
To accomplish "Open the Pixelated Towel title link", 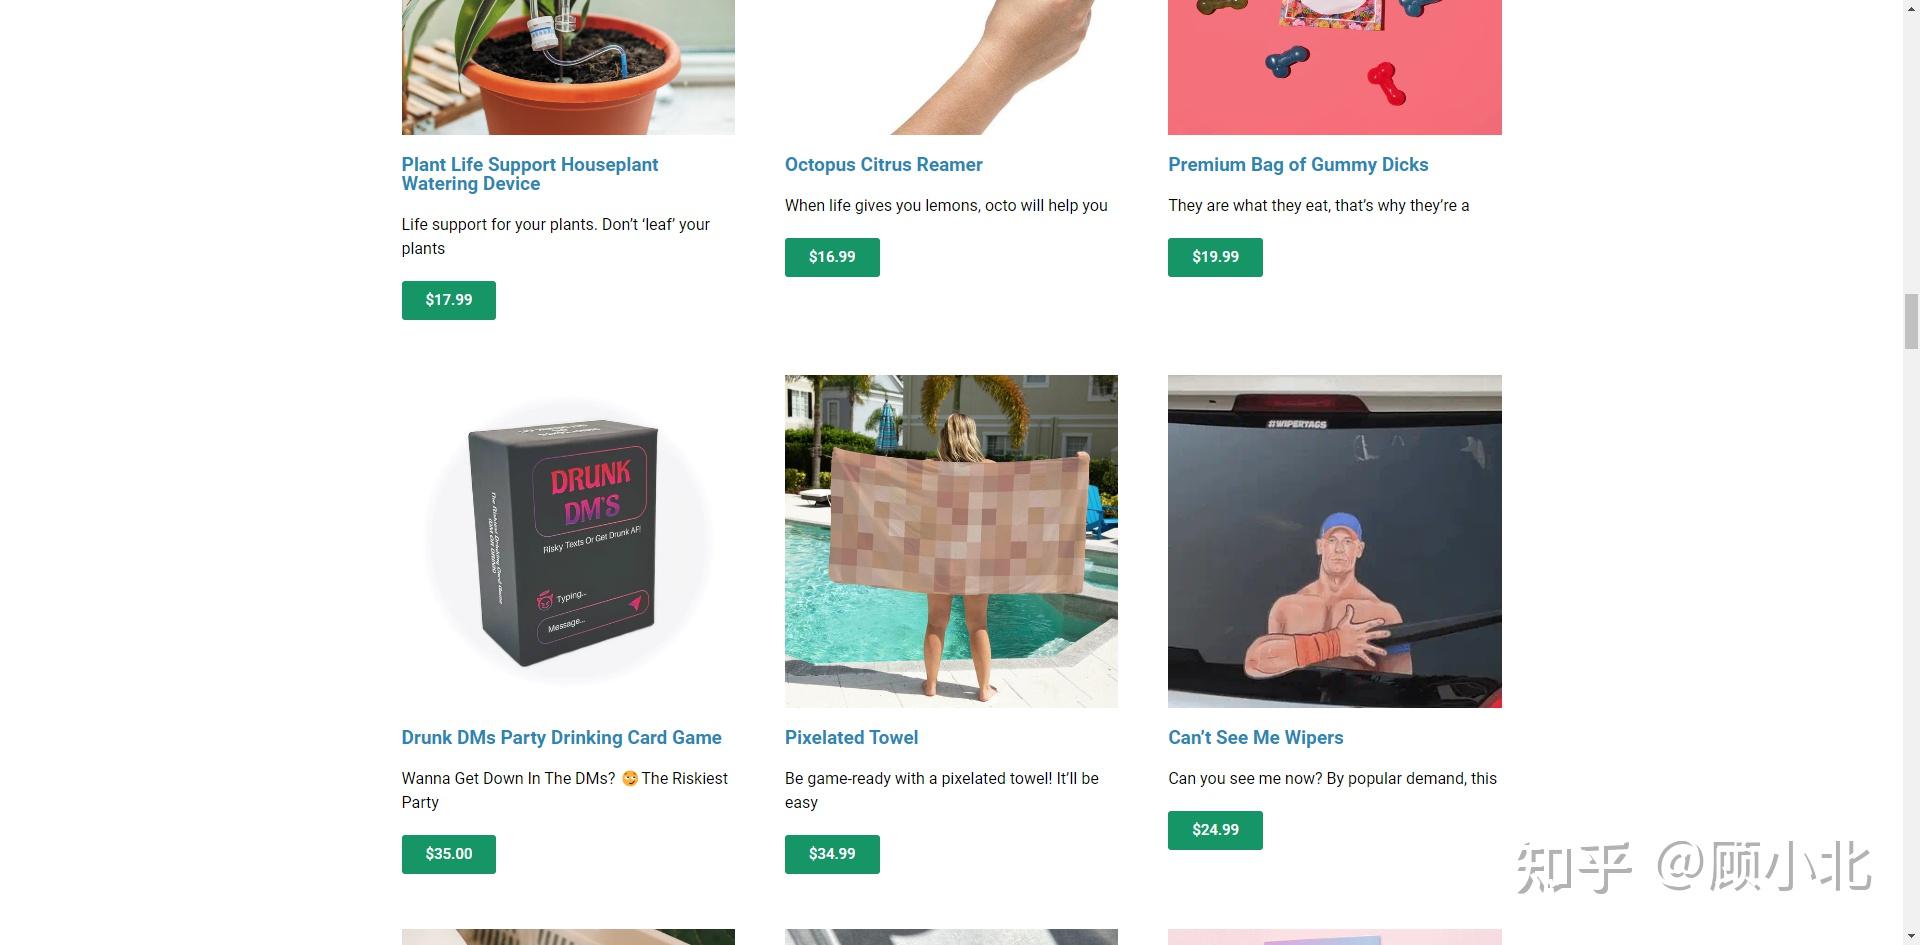I will [851, 738].
